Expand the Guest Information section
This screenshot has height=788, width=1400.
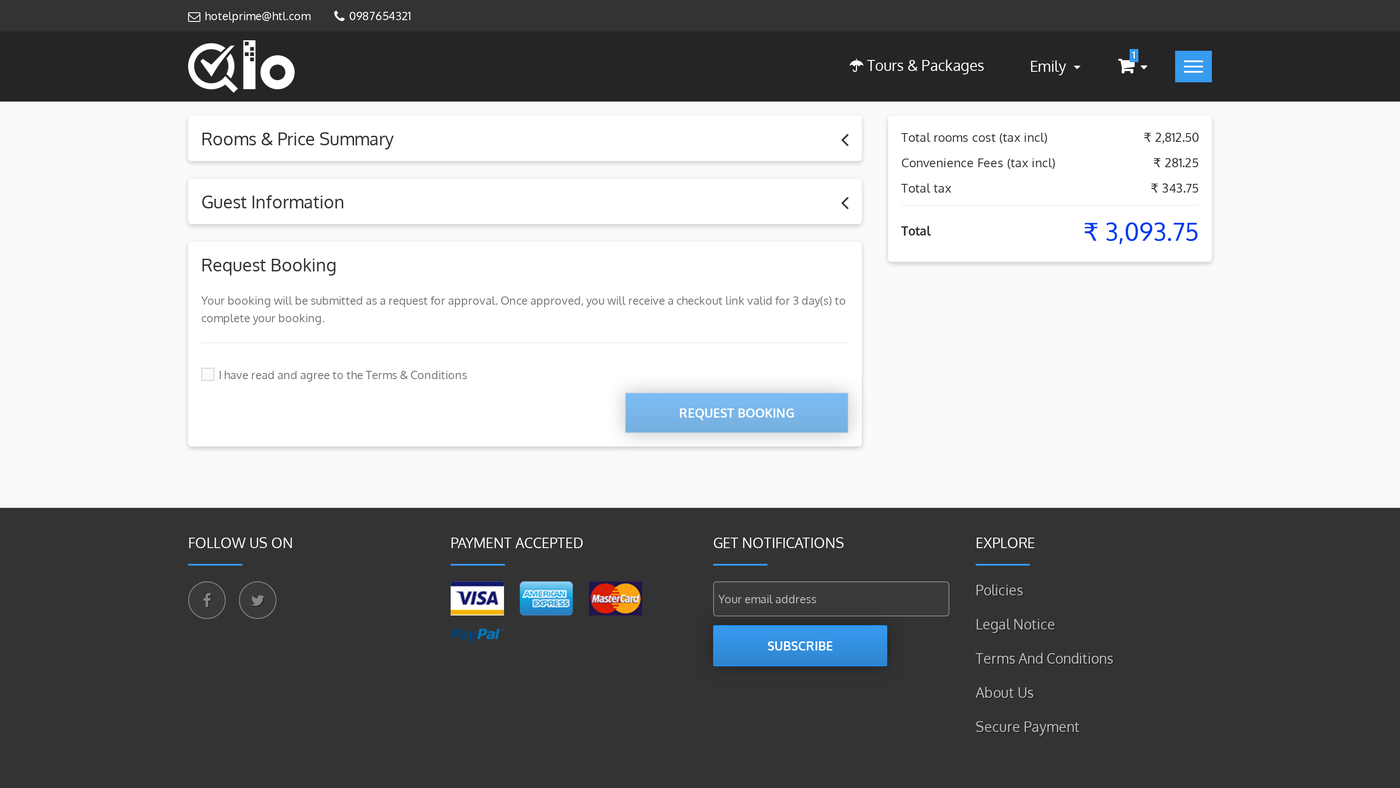tap(525, 202)
